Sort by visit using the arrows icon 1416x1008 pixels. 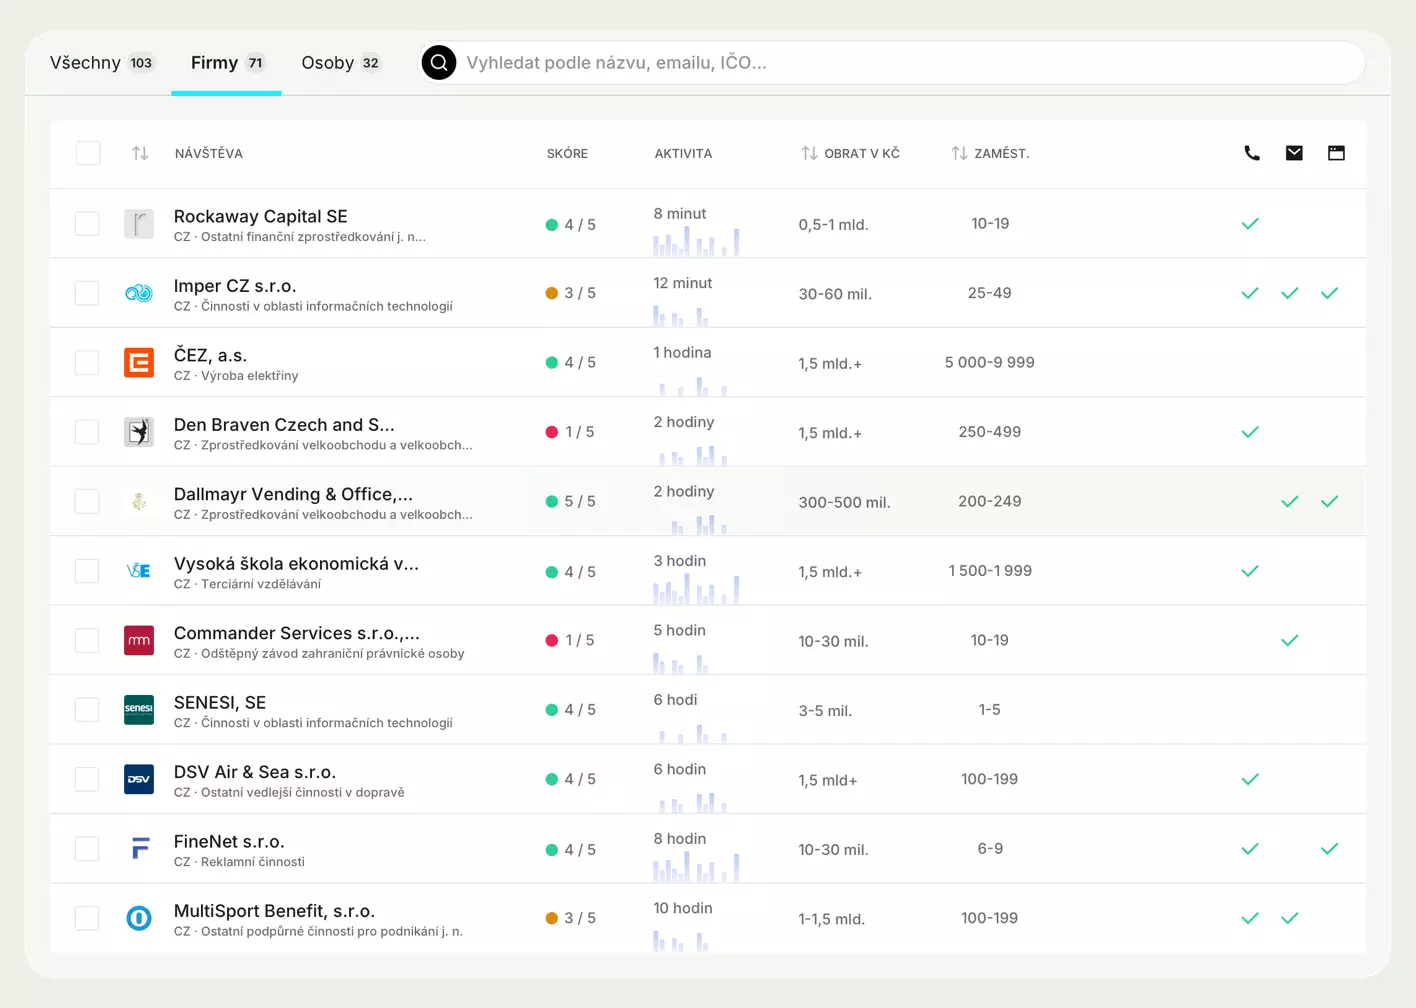(x=140, y=153)
